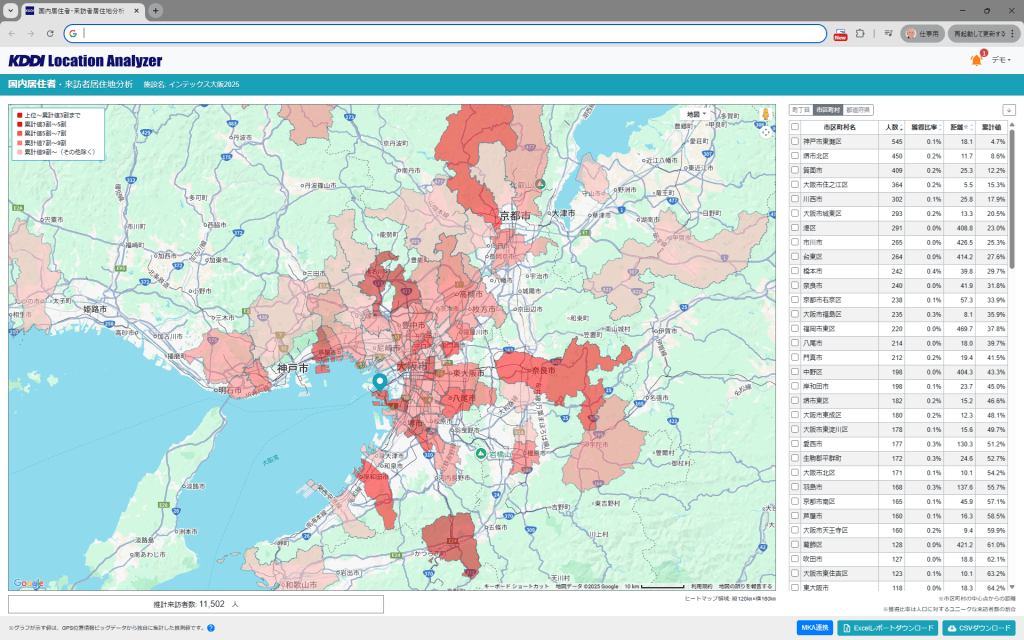Switch to the 町丁目 tab
The image size is (1024, 640).
pyautogui.click(x=800, y=110)
